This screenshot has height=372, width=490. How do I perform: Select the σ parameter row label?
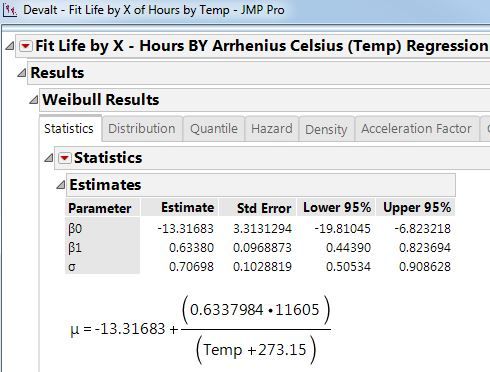72,267
